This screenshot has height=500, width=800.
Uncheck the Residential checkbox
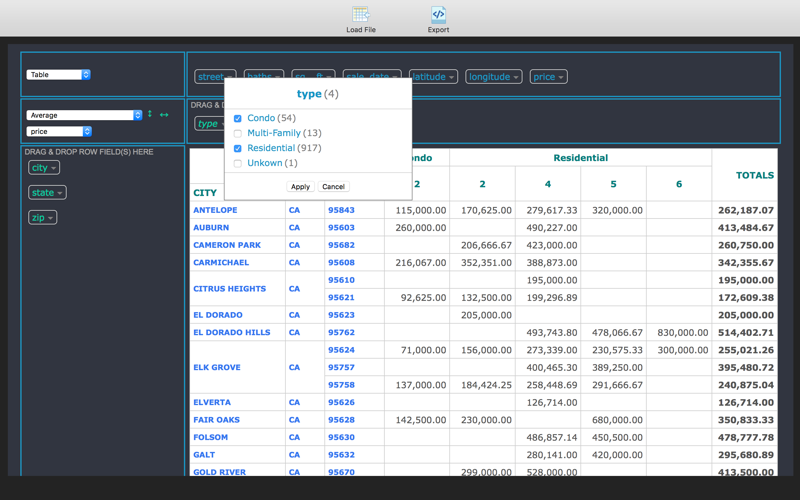tap(238, 148)
